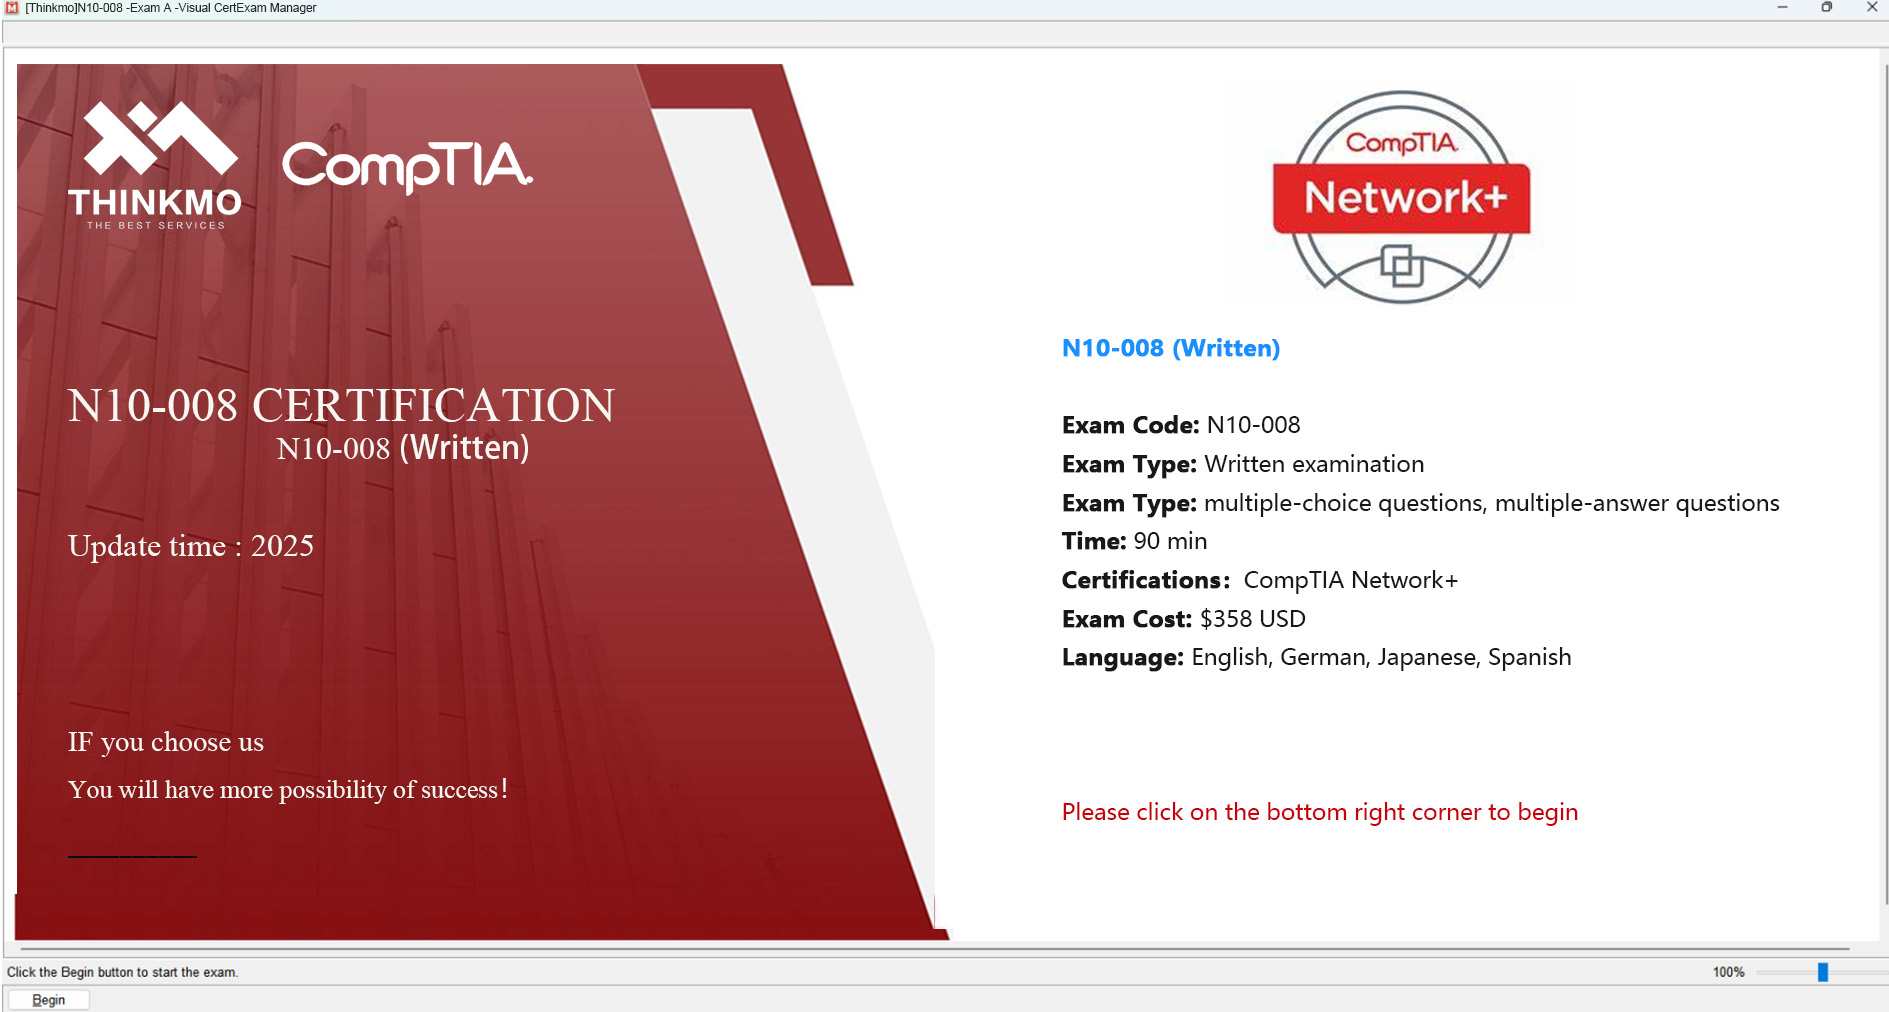The width and height of the screenshot is (1889, 1012).
Task: Click 'Exam Code: N10-008' text
Action: (1181, 425)
